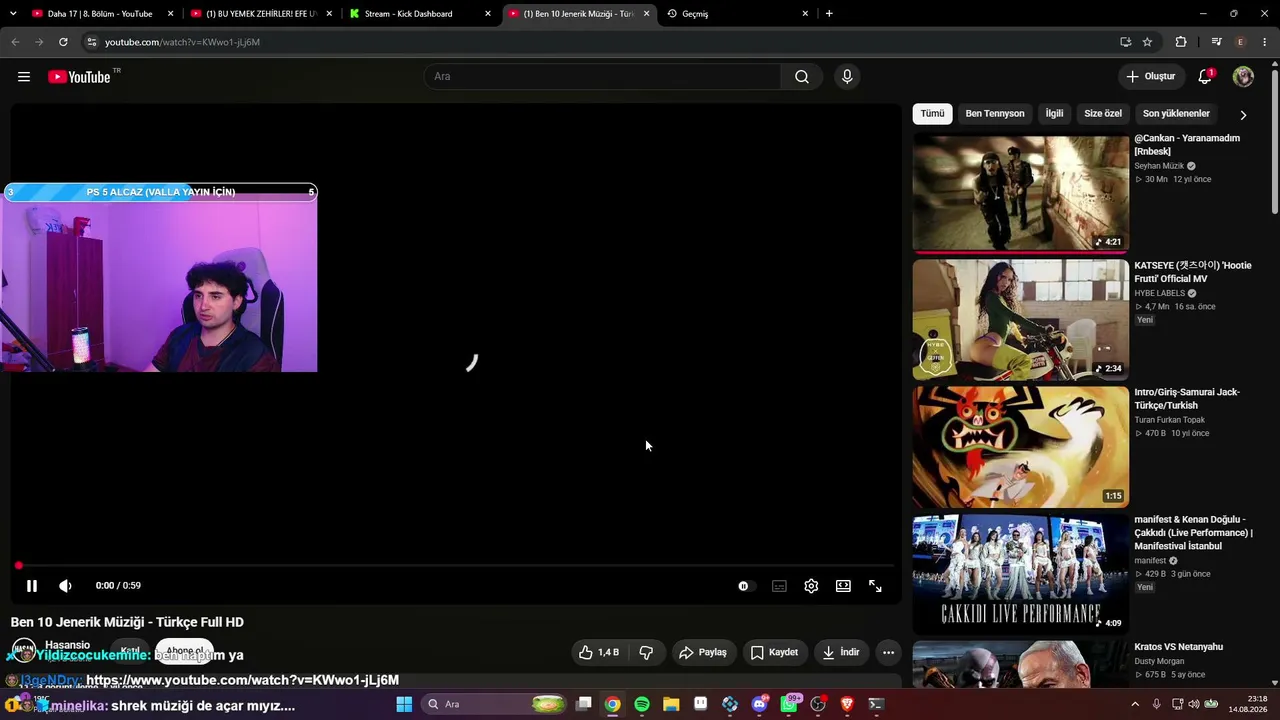Select the Ben Tennyson filter chip
Viewport: 1280px width, 720px height.
995,114
